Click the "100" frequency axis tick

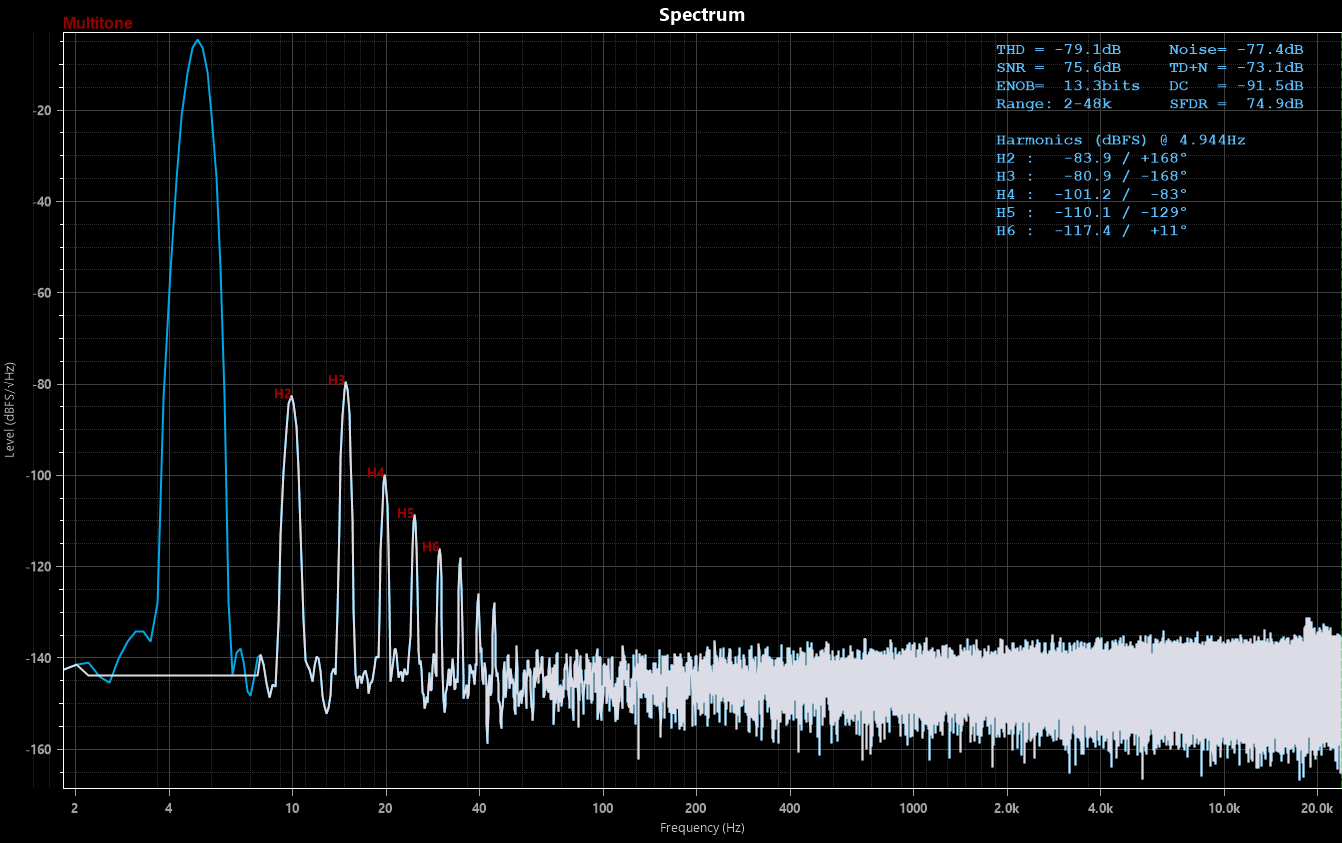(x=603, y=807)
